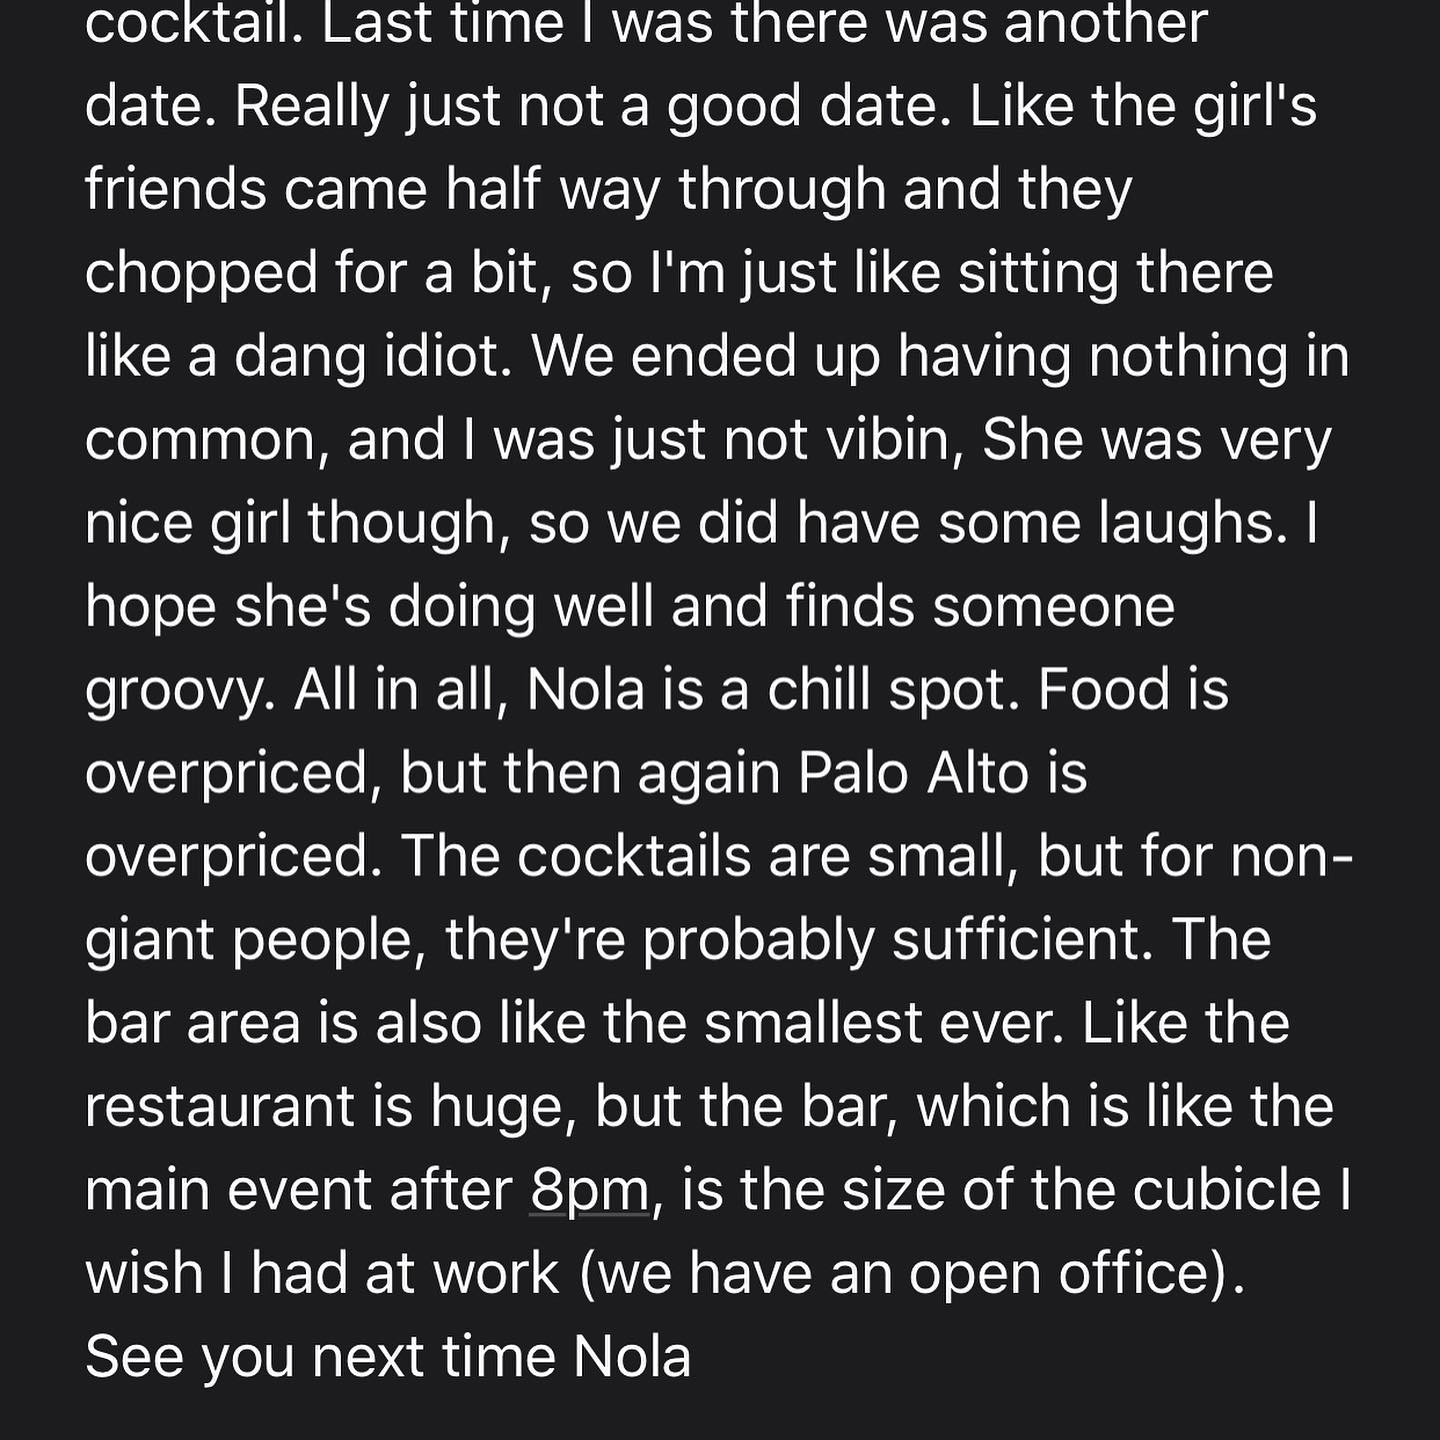Click the word "Really" in the text

tap(310, 107)
